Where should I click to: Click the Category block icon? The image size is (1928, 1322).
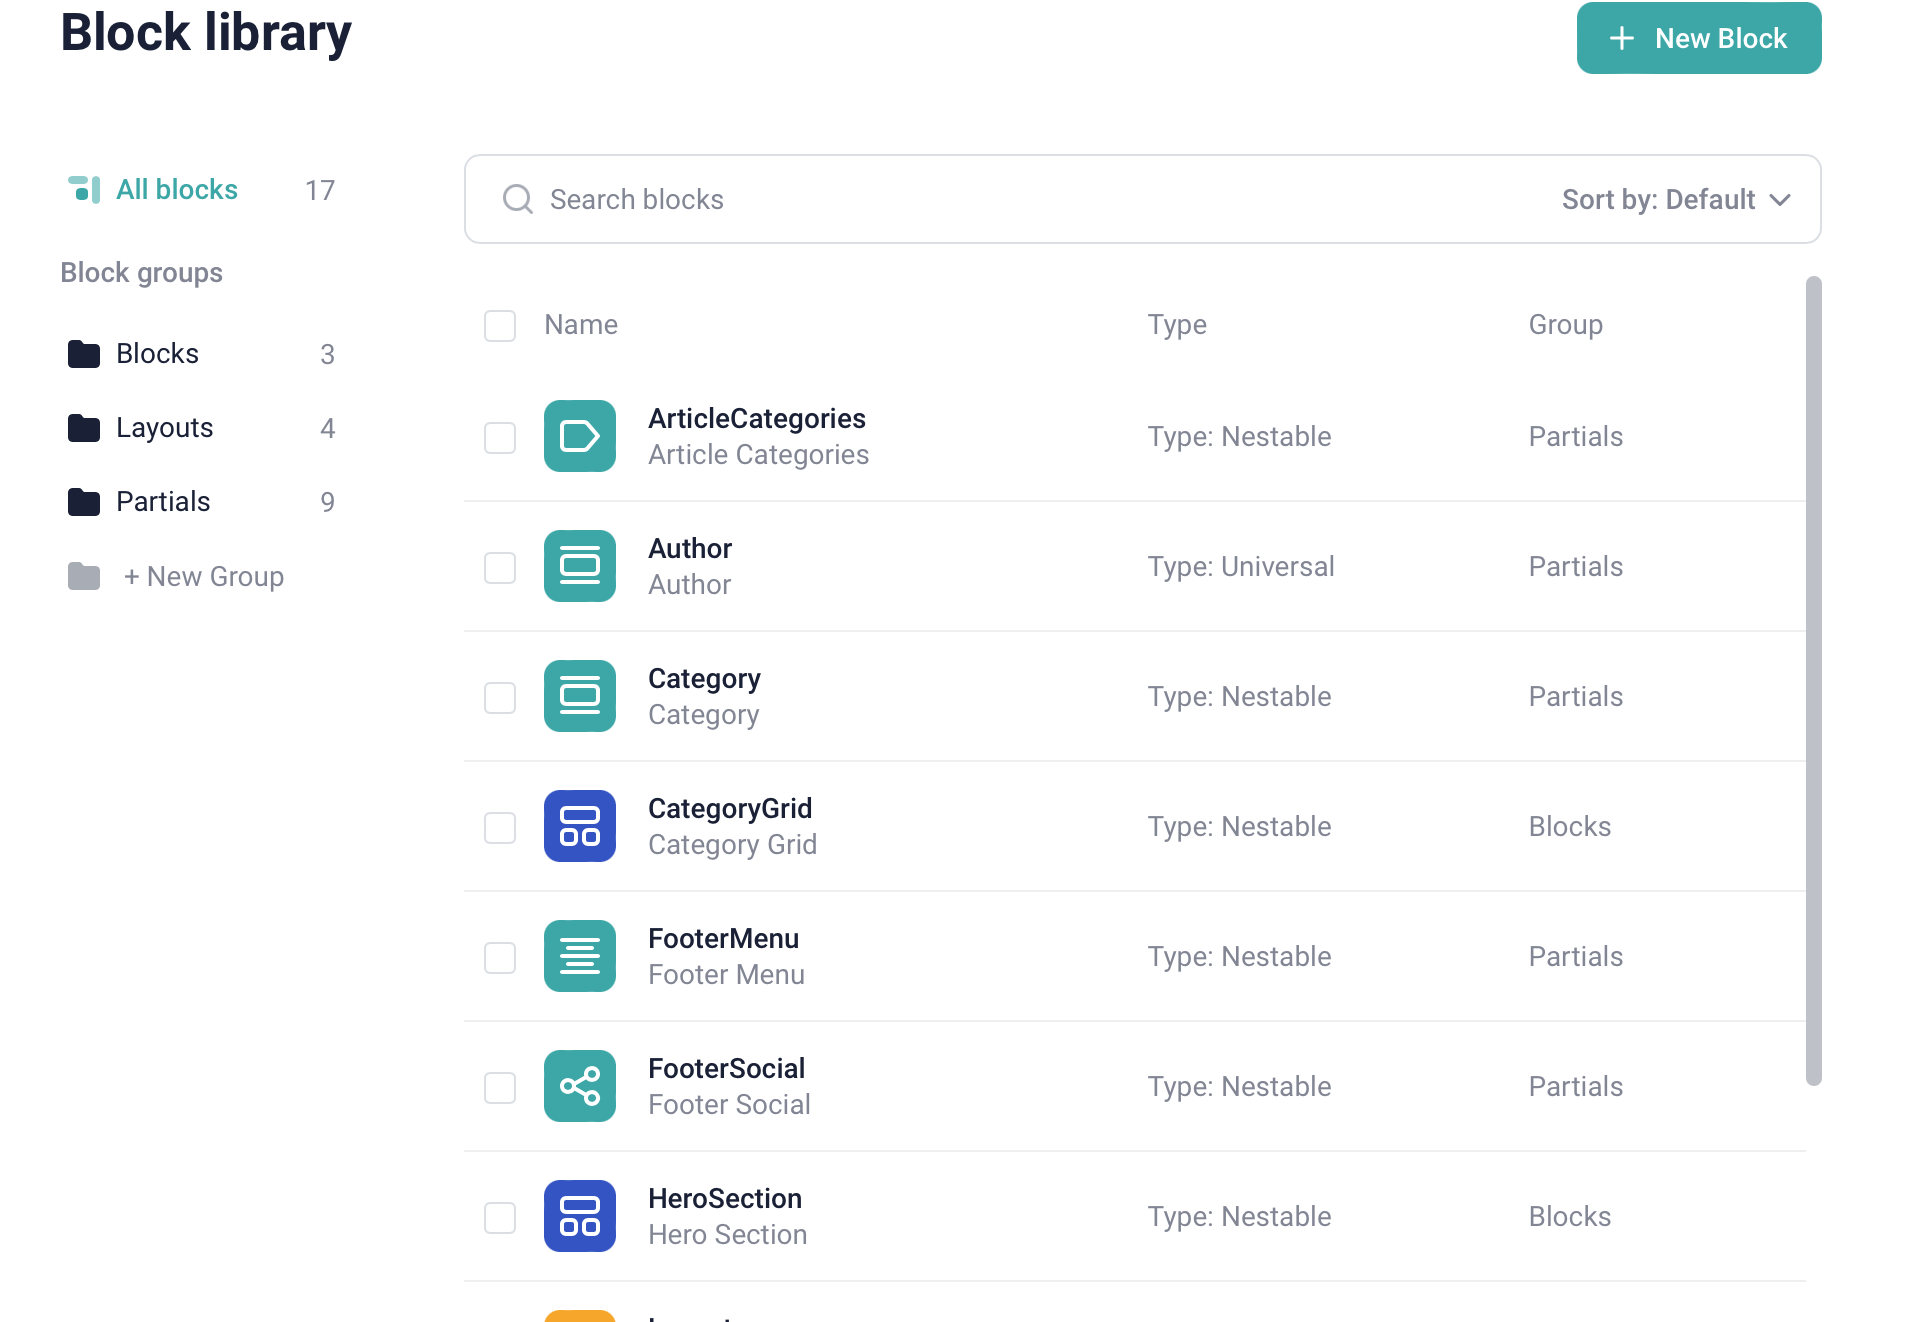coord(579,696)
